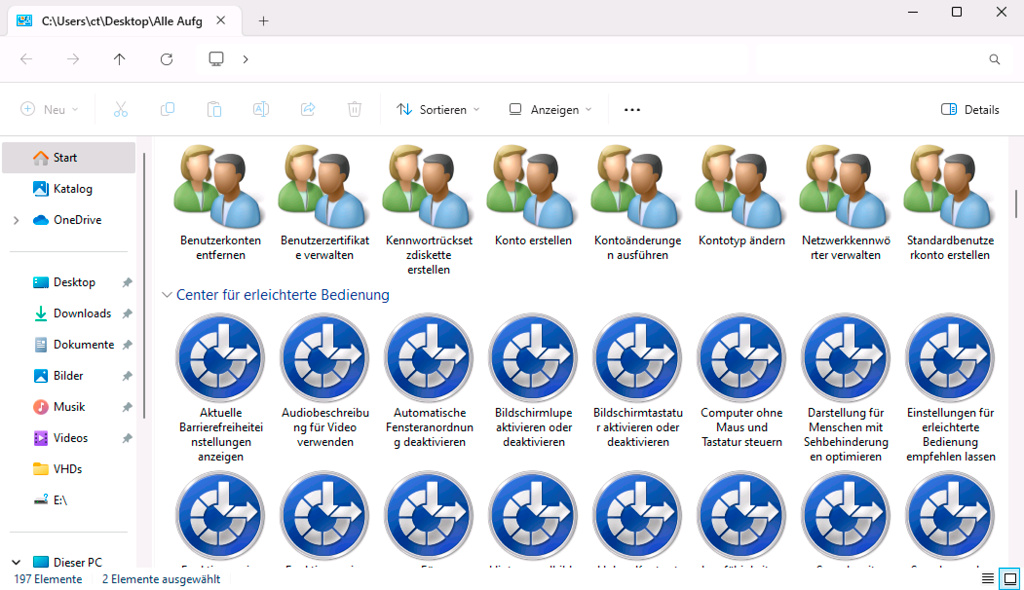Click the "197 Elemente" status text
Image resolution: width=1024 pixels, height=590 pixels.
(x=48, y=579)
